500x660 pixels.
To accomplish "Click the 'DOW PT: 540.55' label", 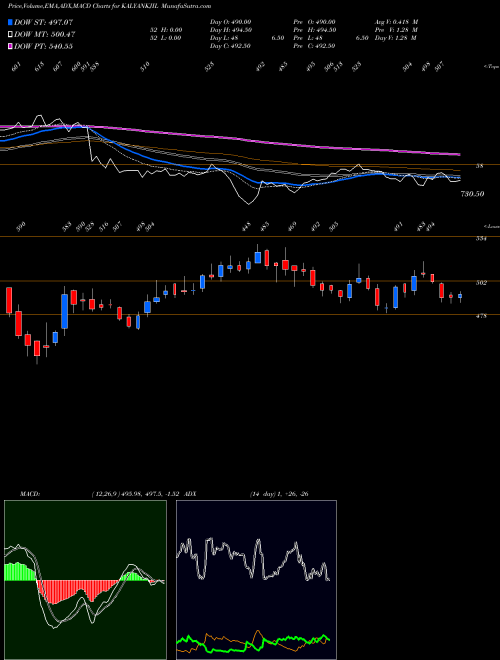I will click(43, 46).
